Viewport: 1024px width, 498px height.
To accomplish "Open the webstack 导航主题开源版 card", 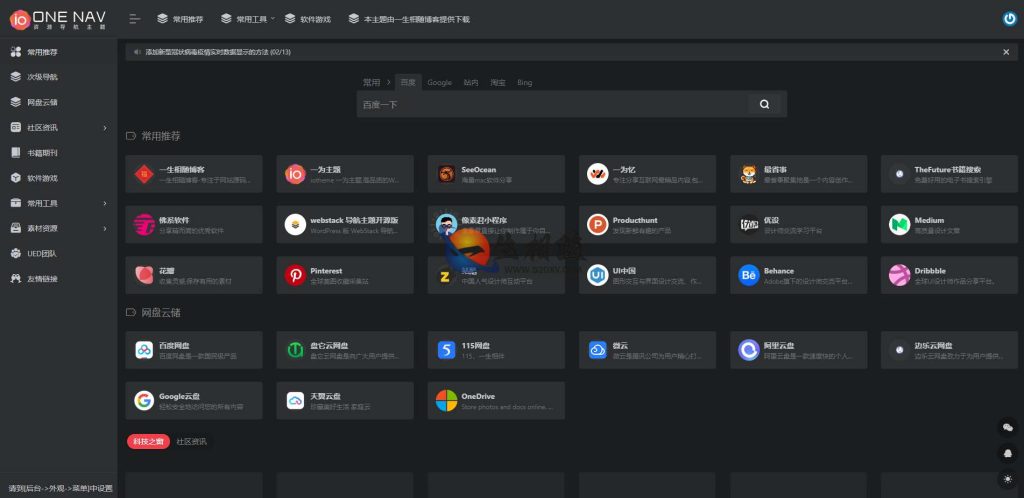I will point(345,225).
